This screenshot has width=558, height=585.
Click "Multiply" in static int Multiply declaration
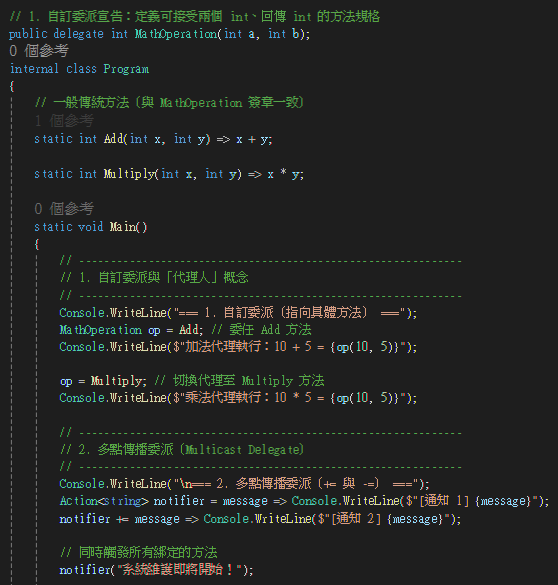pos(129,174)
